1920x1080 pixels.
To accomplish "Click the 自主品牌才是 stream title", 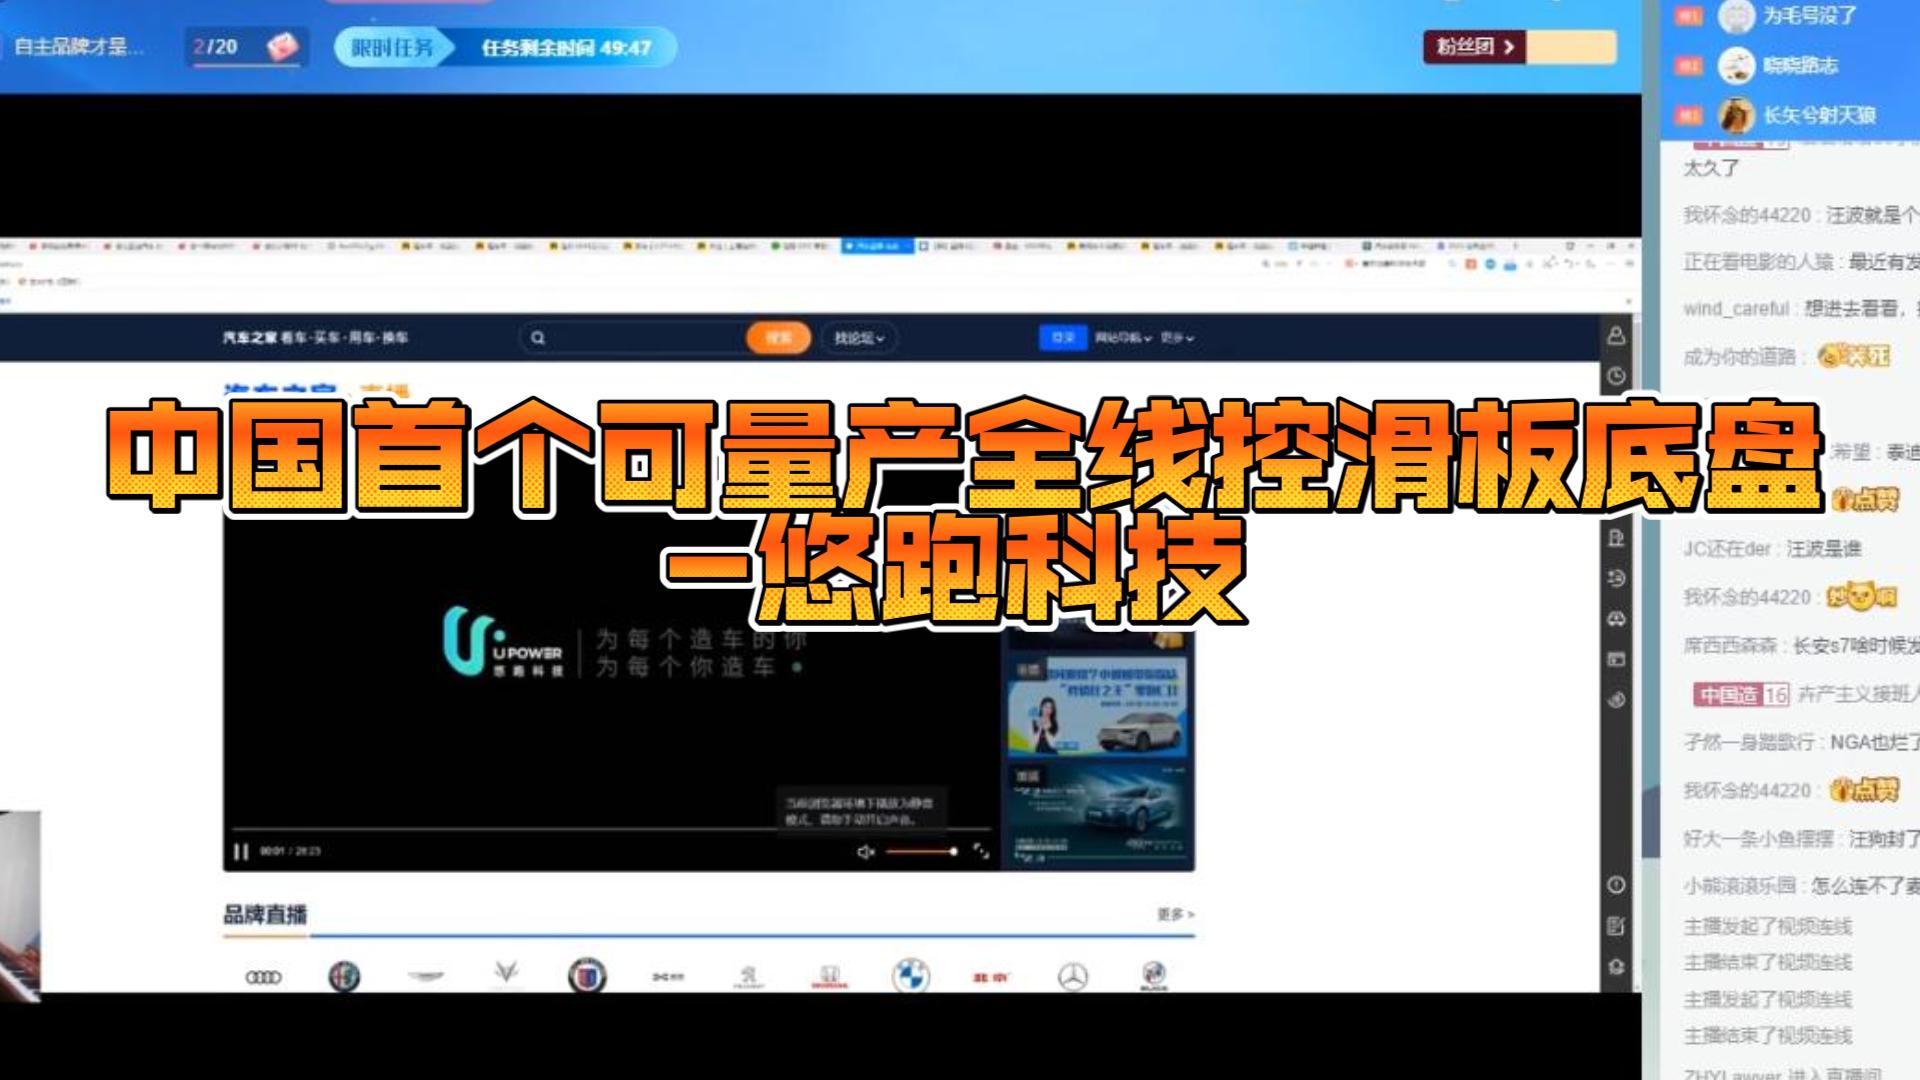I will (79, 46).
